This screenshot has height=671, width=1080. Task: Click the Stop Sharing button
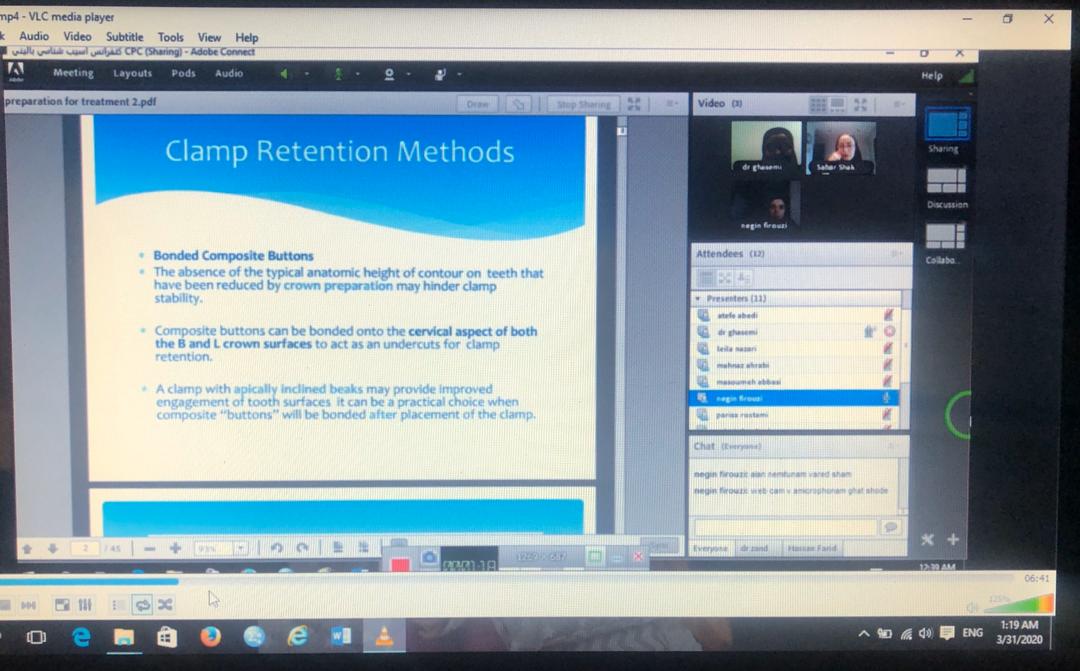pyautogui.click(x=582, y=104)
